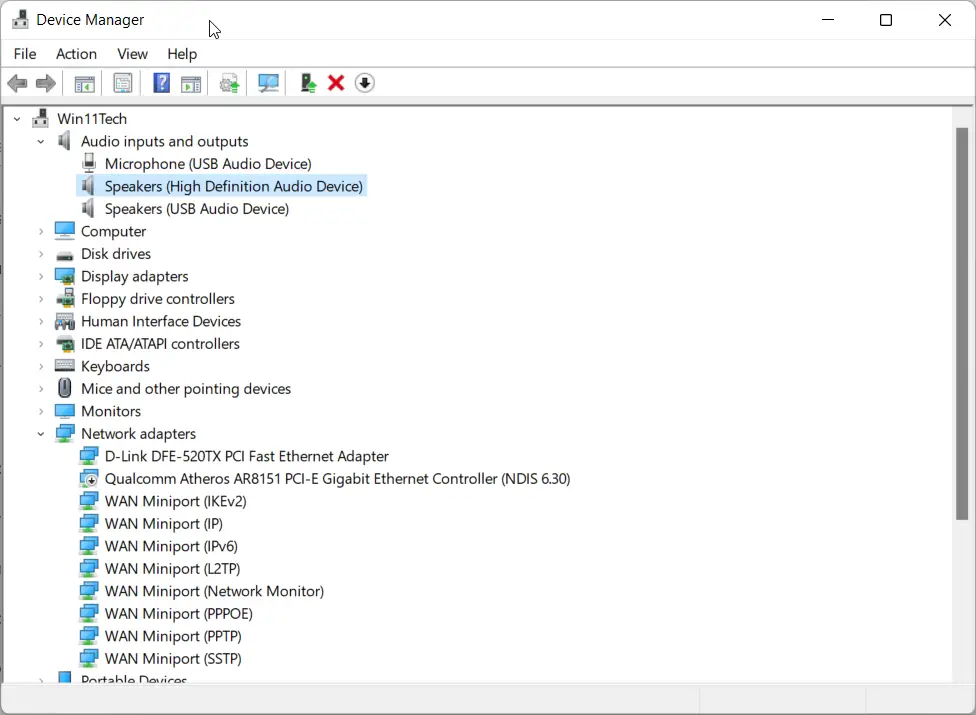Select WAN Miniport (SSTP)
This screenshot has width=976, height=715.
(x=173, y=658)
